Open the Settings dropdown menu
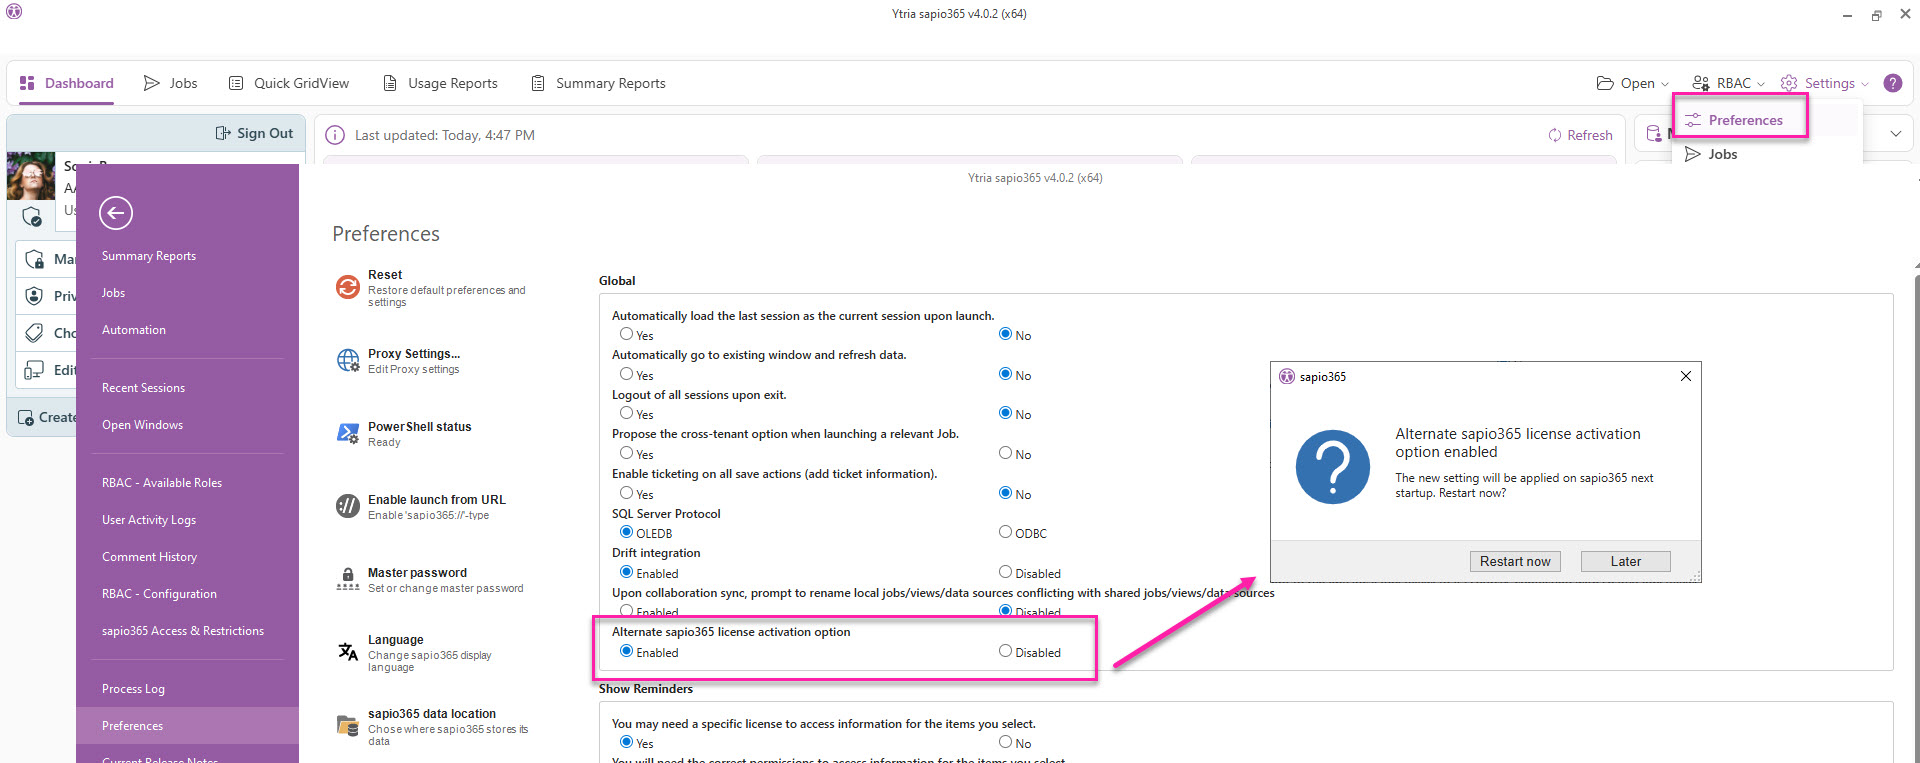This screenshot has width=1920, height=763. [x=1825, y=83]
